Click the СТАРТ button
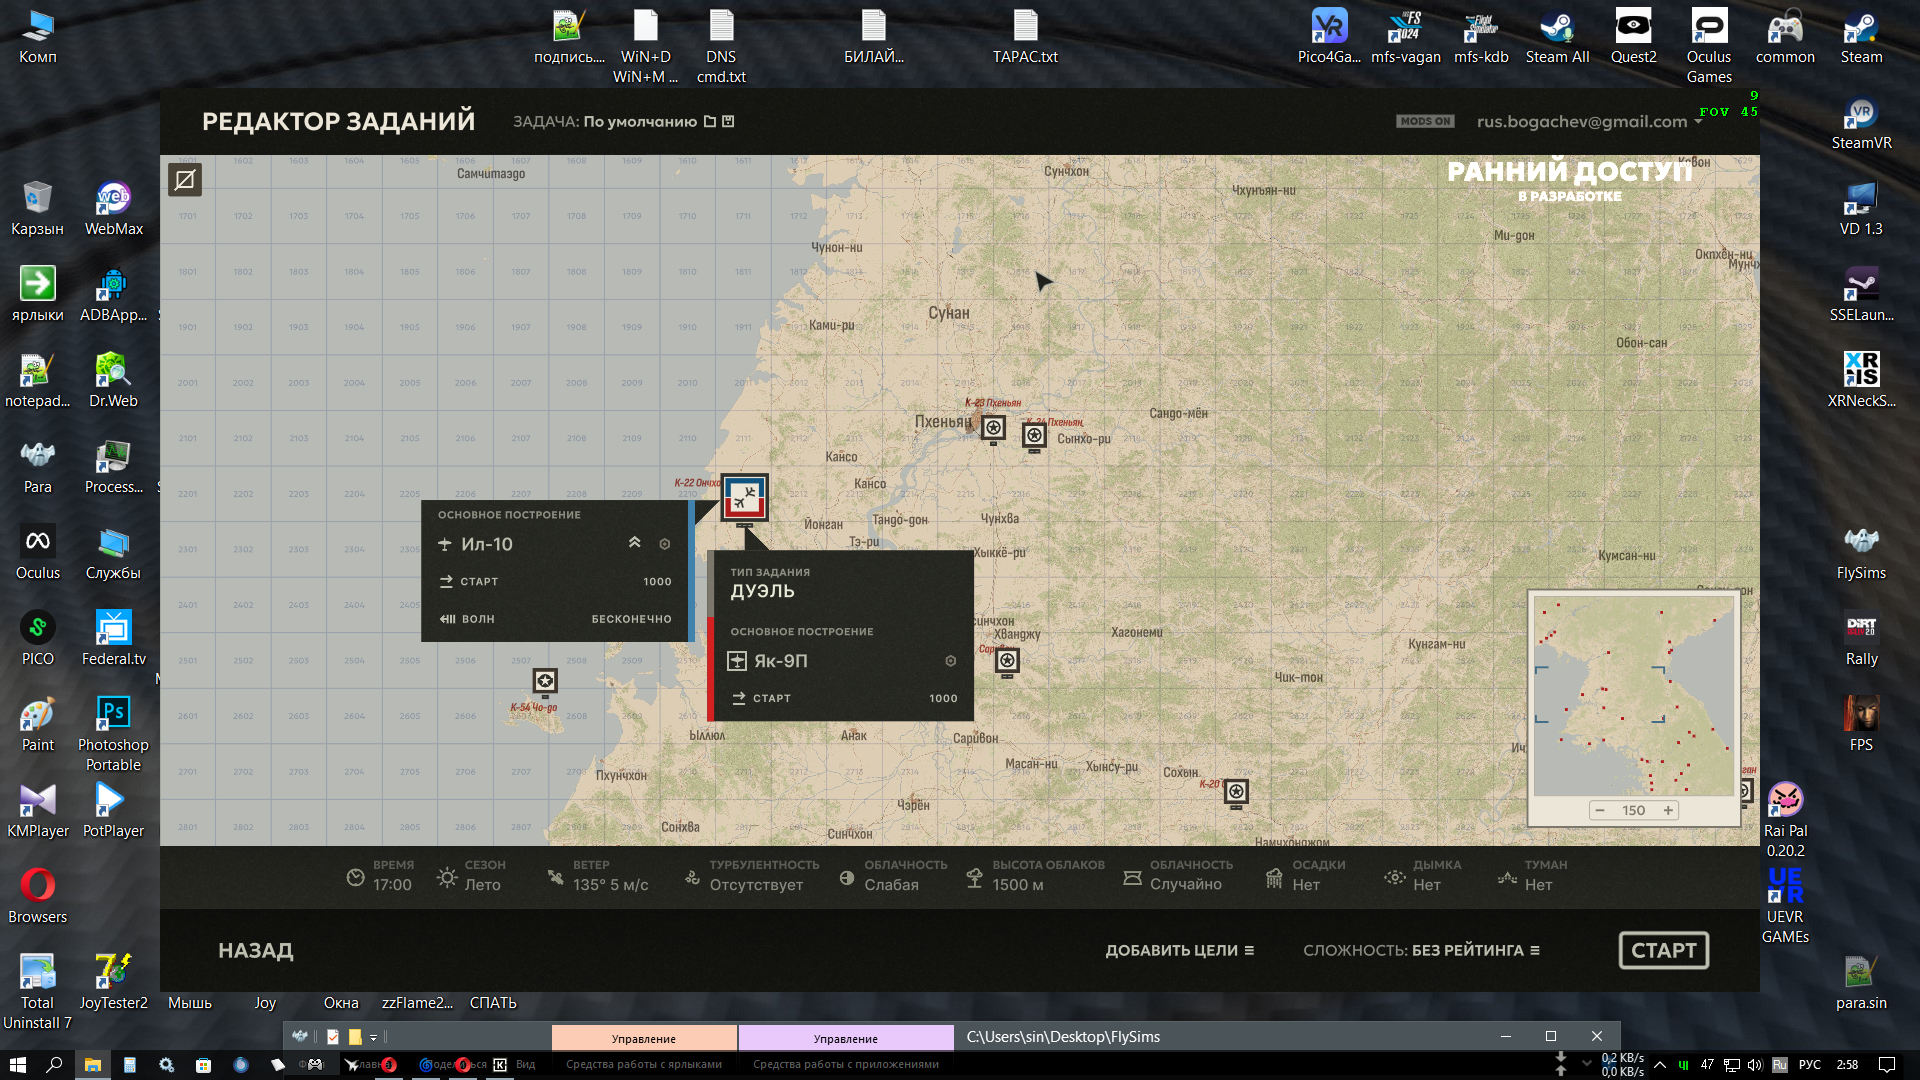The image size is (1920, 1080). pyautogui.click(x=1664, y=950)
